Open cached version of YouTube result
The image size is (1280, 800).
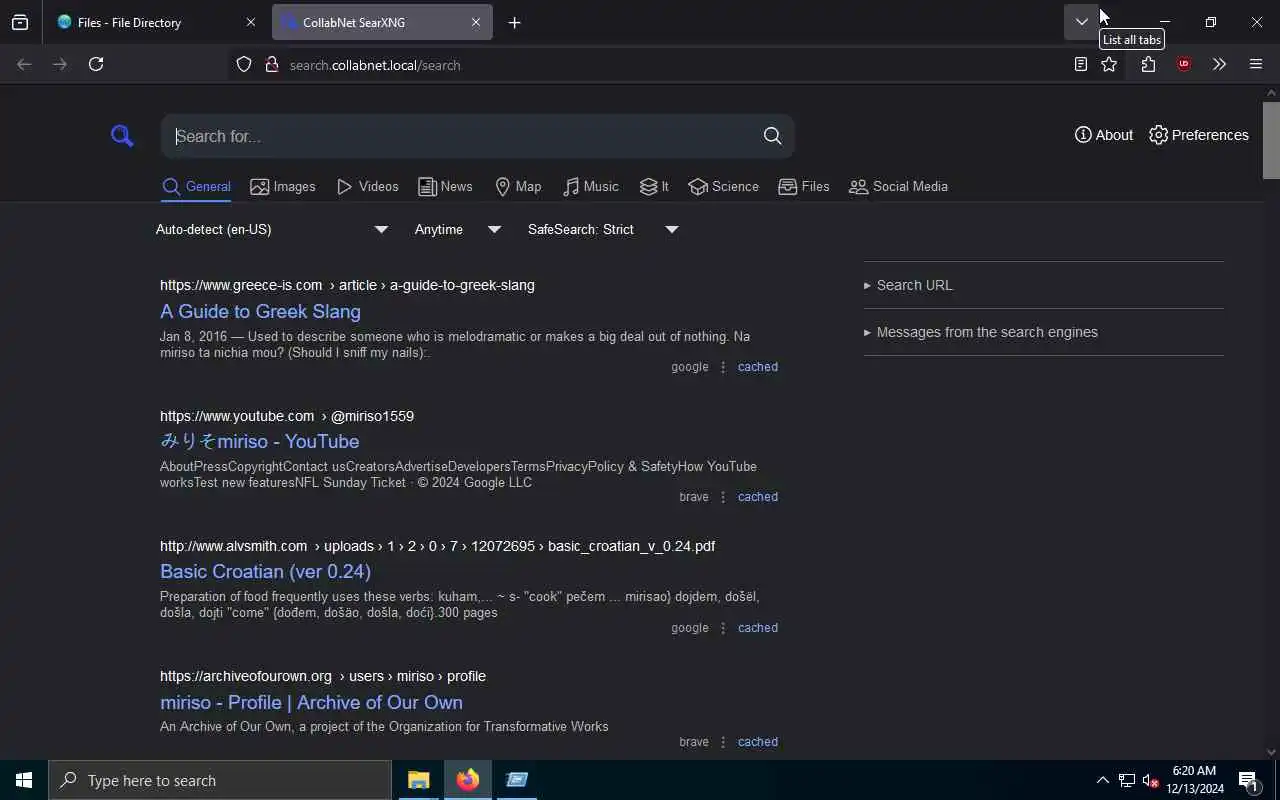757,497
